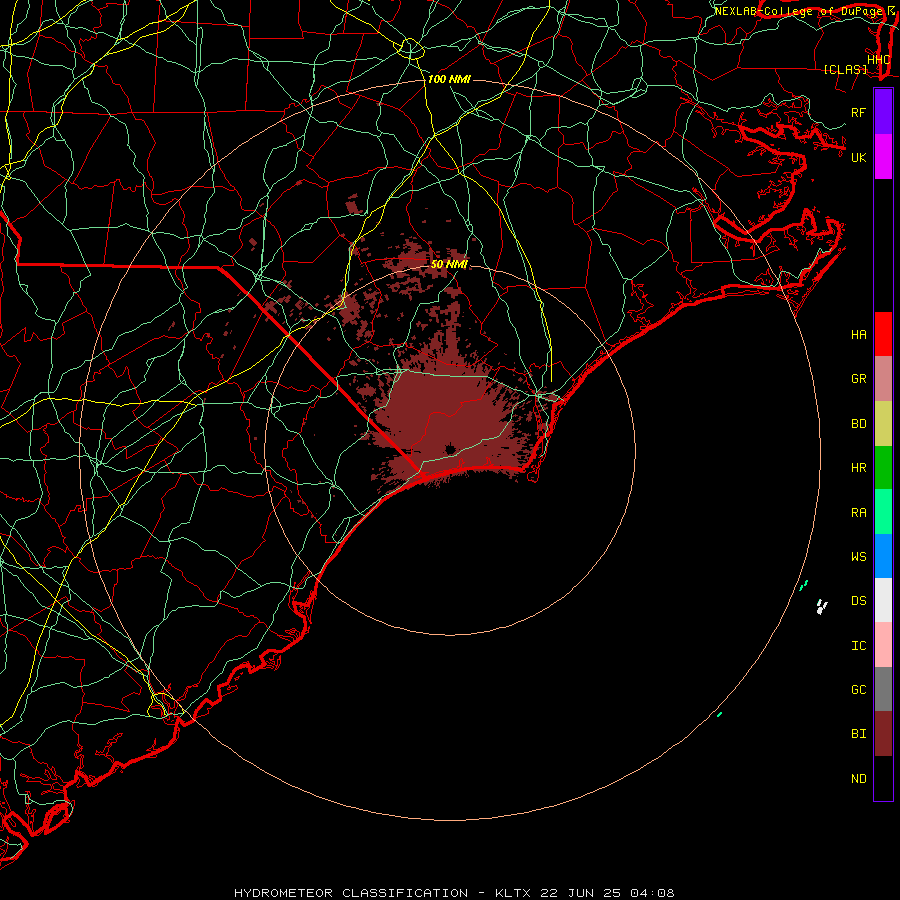Click the WS legend label

(x=858, y=557)
